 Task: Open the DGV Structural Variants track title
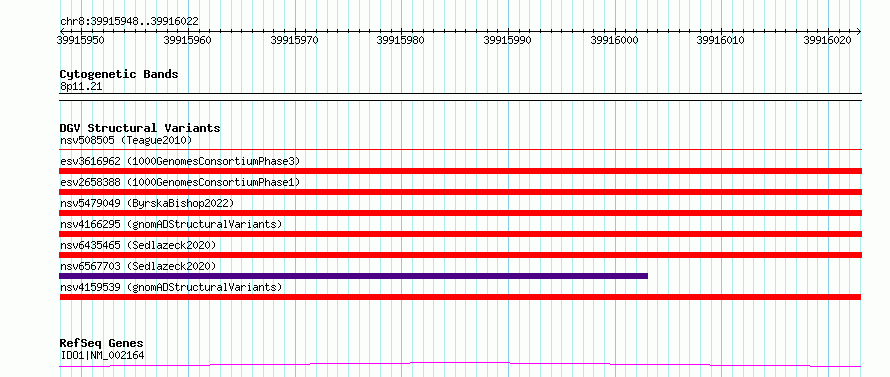click(x=140, y=128)
